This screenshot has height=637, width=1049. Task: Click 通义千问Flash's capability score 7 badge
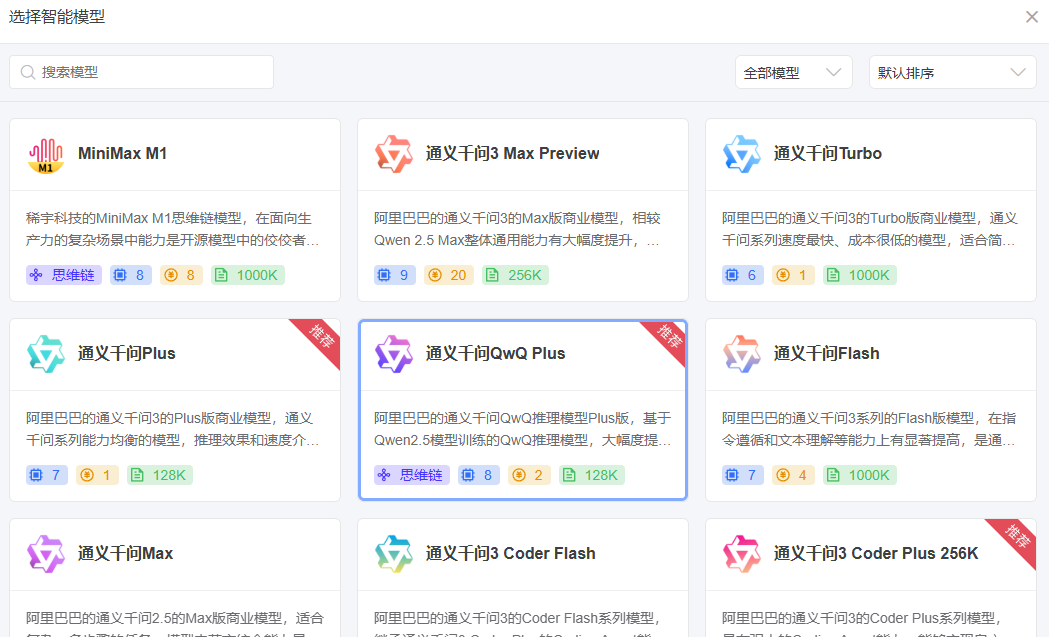743,475
